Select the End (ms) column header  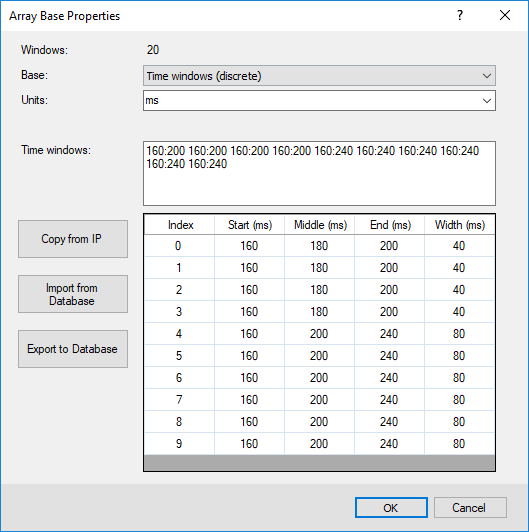coord(390,225)
